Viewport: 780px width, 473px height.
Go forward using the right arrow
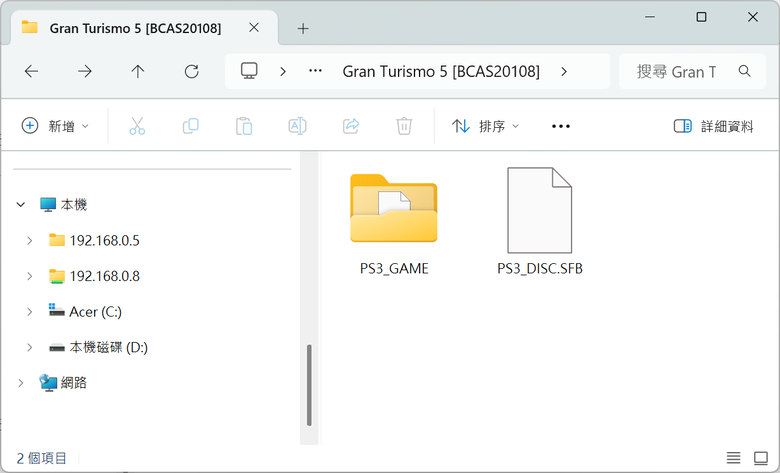click(85, 72)
